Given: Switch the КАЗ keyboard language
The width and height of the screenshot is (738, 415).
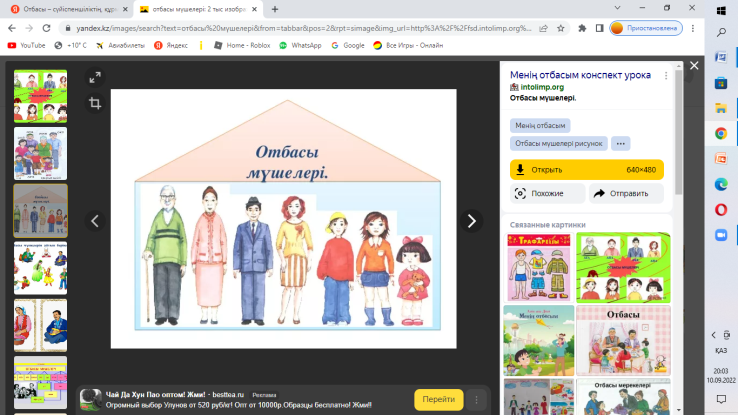Looking at the screenshot, I should coord(721,351).
